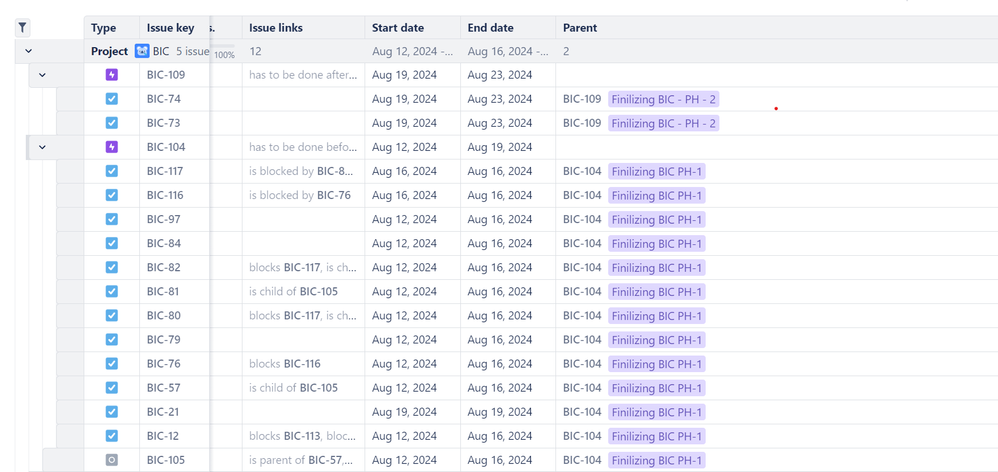Click the BIC project avatar icon
The height and width of the screenshot is (472, 998).
142,51
